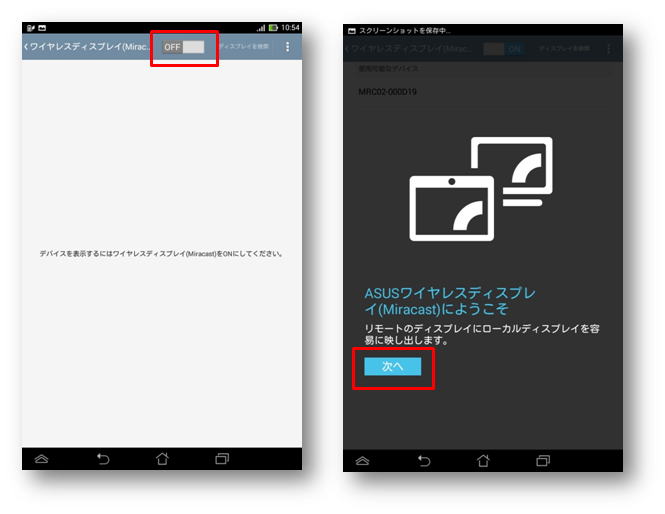This screenshot has height=514, width=665.
Task: Tap the picture notification icon in left status bar
Action: pyautogui.click(x=42, y=28)
